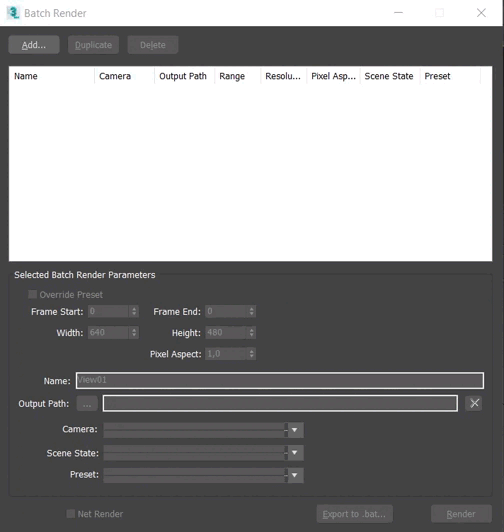Click the Export to .bat... button
504x532 pixels.
pos(355,514)
